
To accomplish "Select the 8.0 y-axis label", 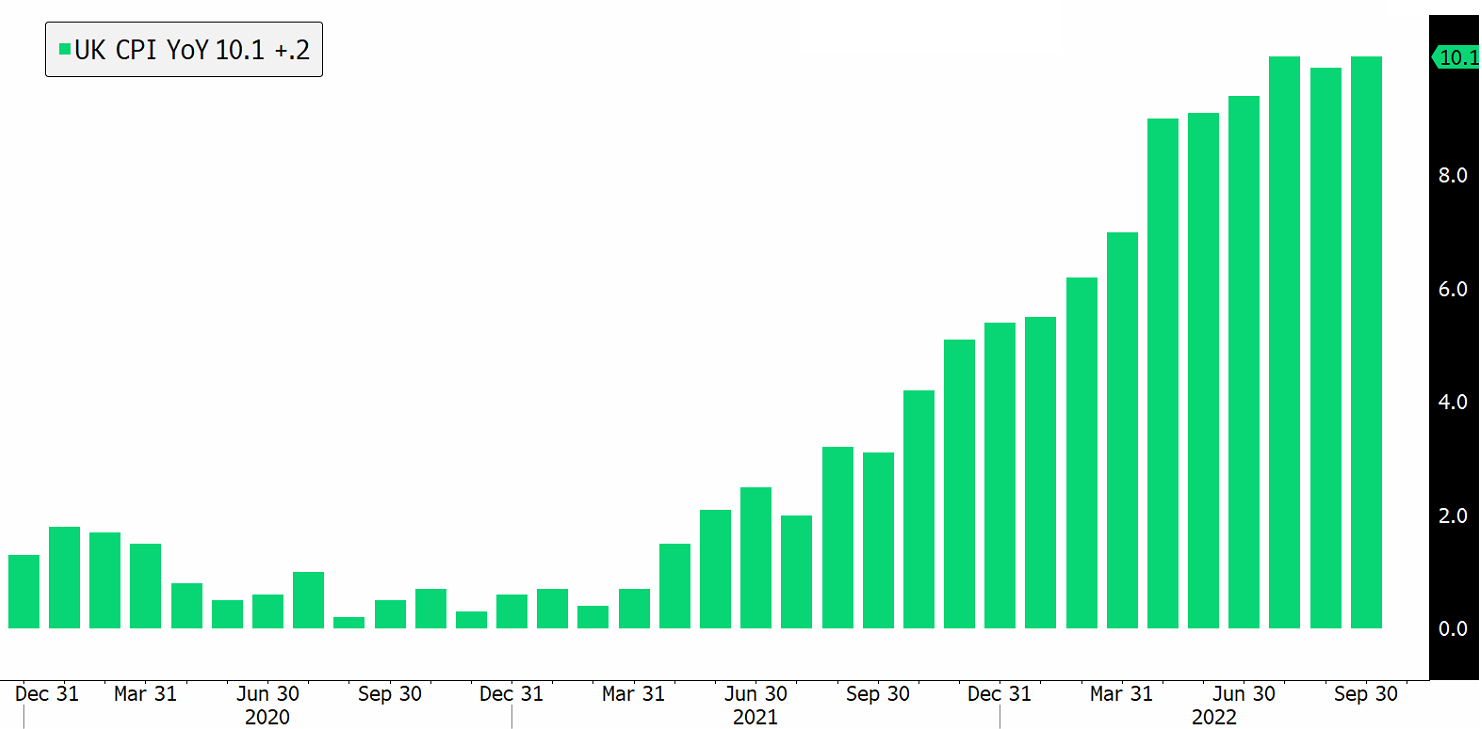I will pos(1452,175).
